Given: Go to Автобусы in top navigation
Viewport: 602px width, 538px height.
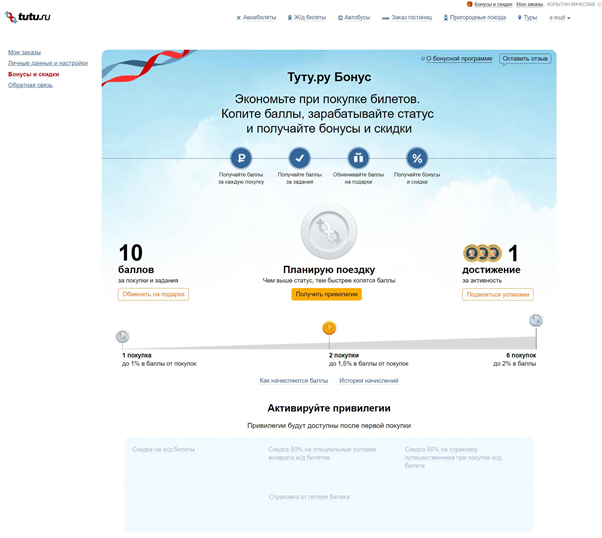Looking at the screenshot, I should (x=357, y=18).
